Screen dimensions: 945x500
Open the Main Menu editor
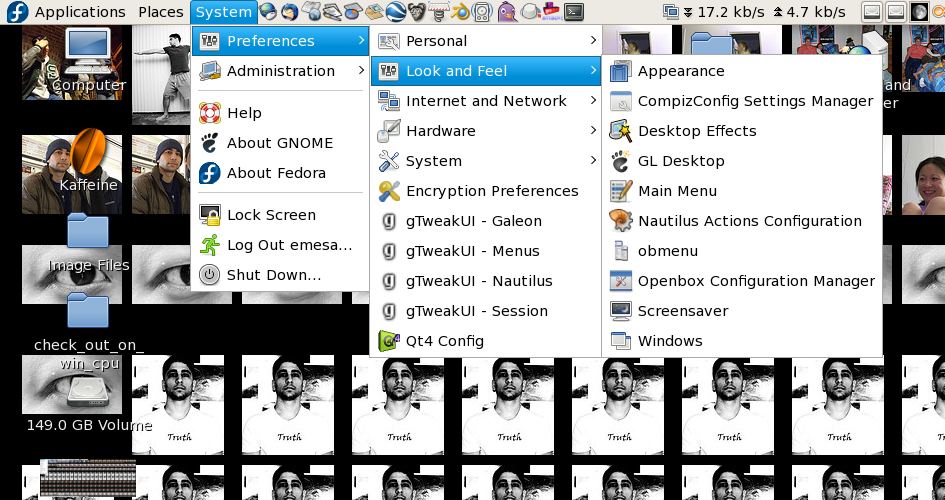click(742, 191)
